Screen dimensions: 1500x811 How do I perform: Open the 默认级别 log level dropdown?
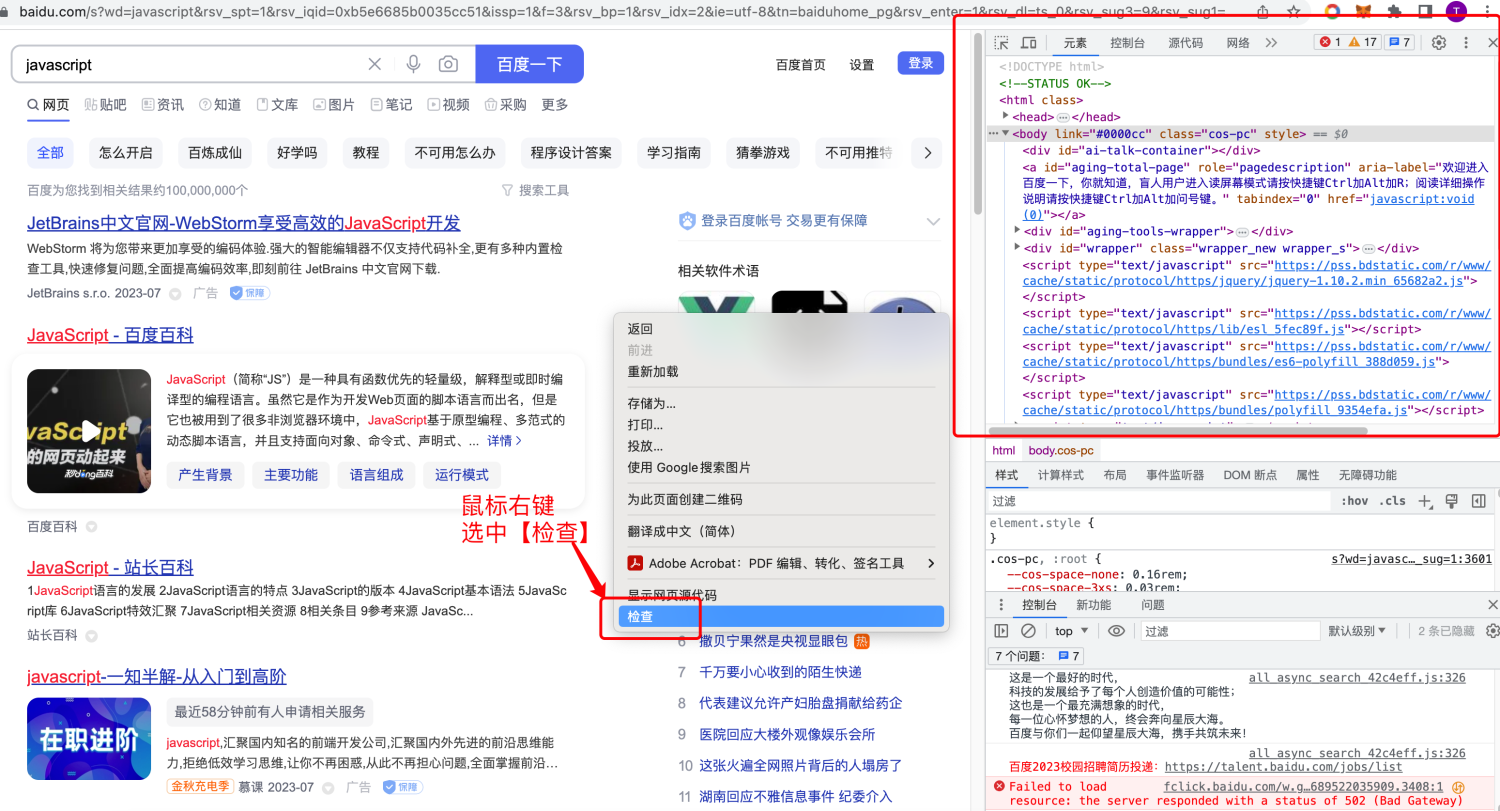point(1357,631)
